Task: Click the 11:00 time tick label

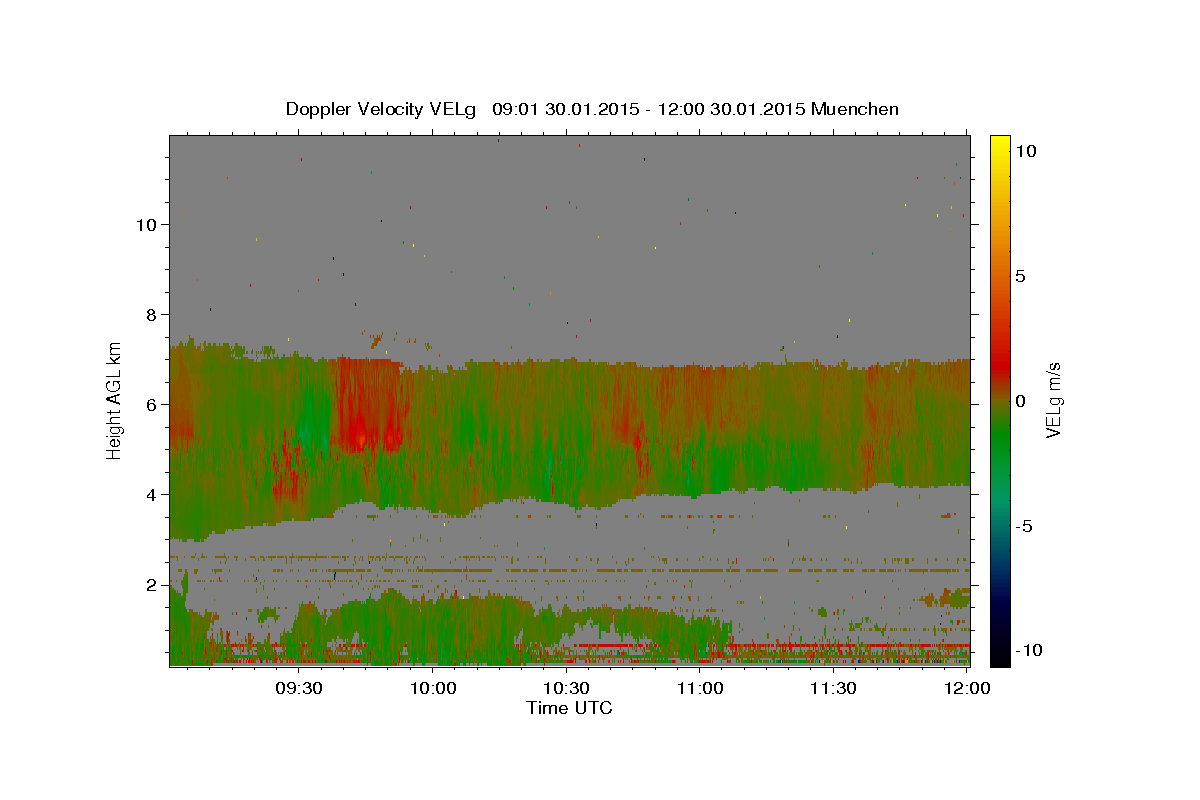Action: 700,689
